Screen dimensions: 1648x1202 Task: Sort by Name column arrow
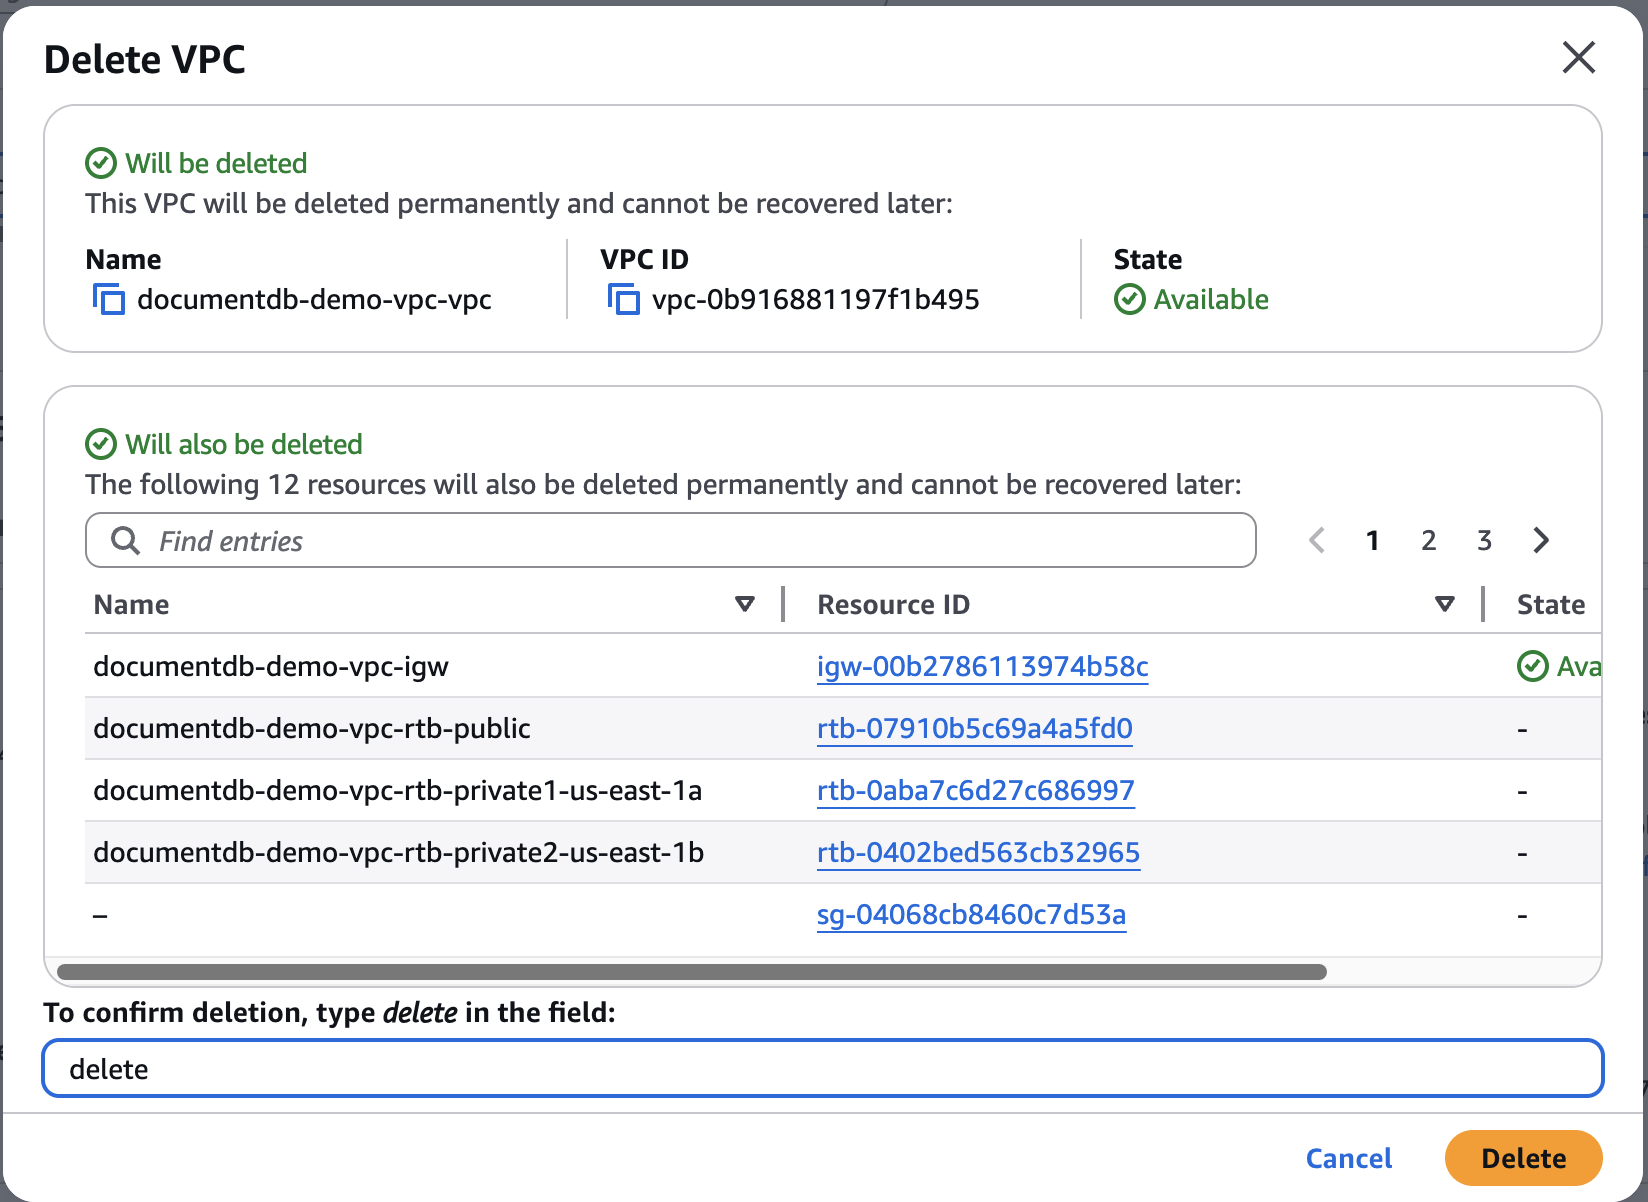[x=744, y=604]
